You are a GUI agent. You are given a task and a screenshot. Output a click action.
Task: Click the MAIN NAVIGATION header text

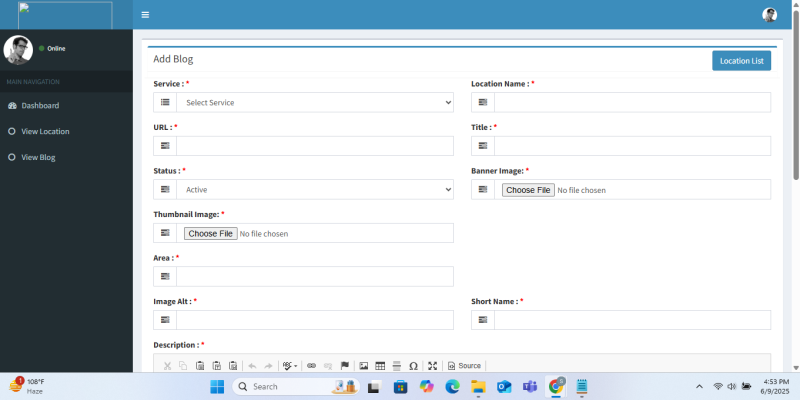pyautogui.click(x=33, y=82)
